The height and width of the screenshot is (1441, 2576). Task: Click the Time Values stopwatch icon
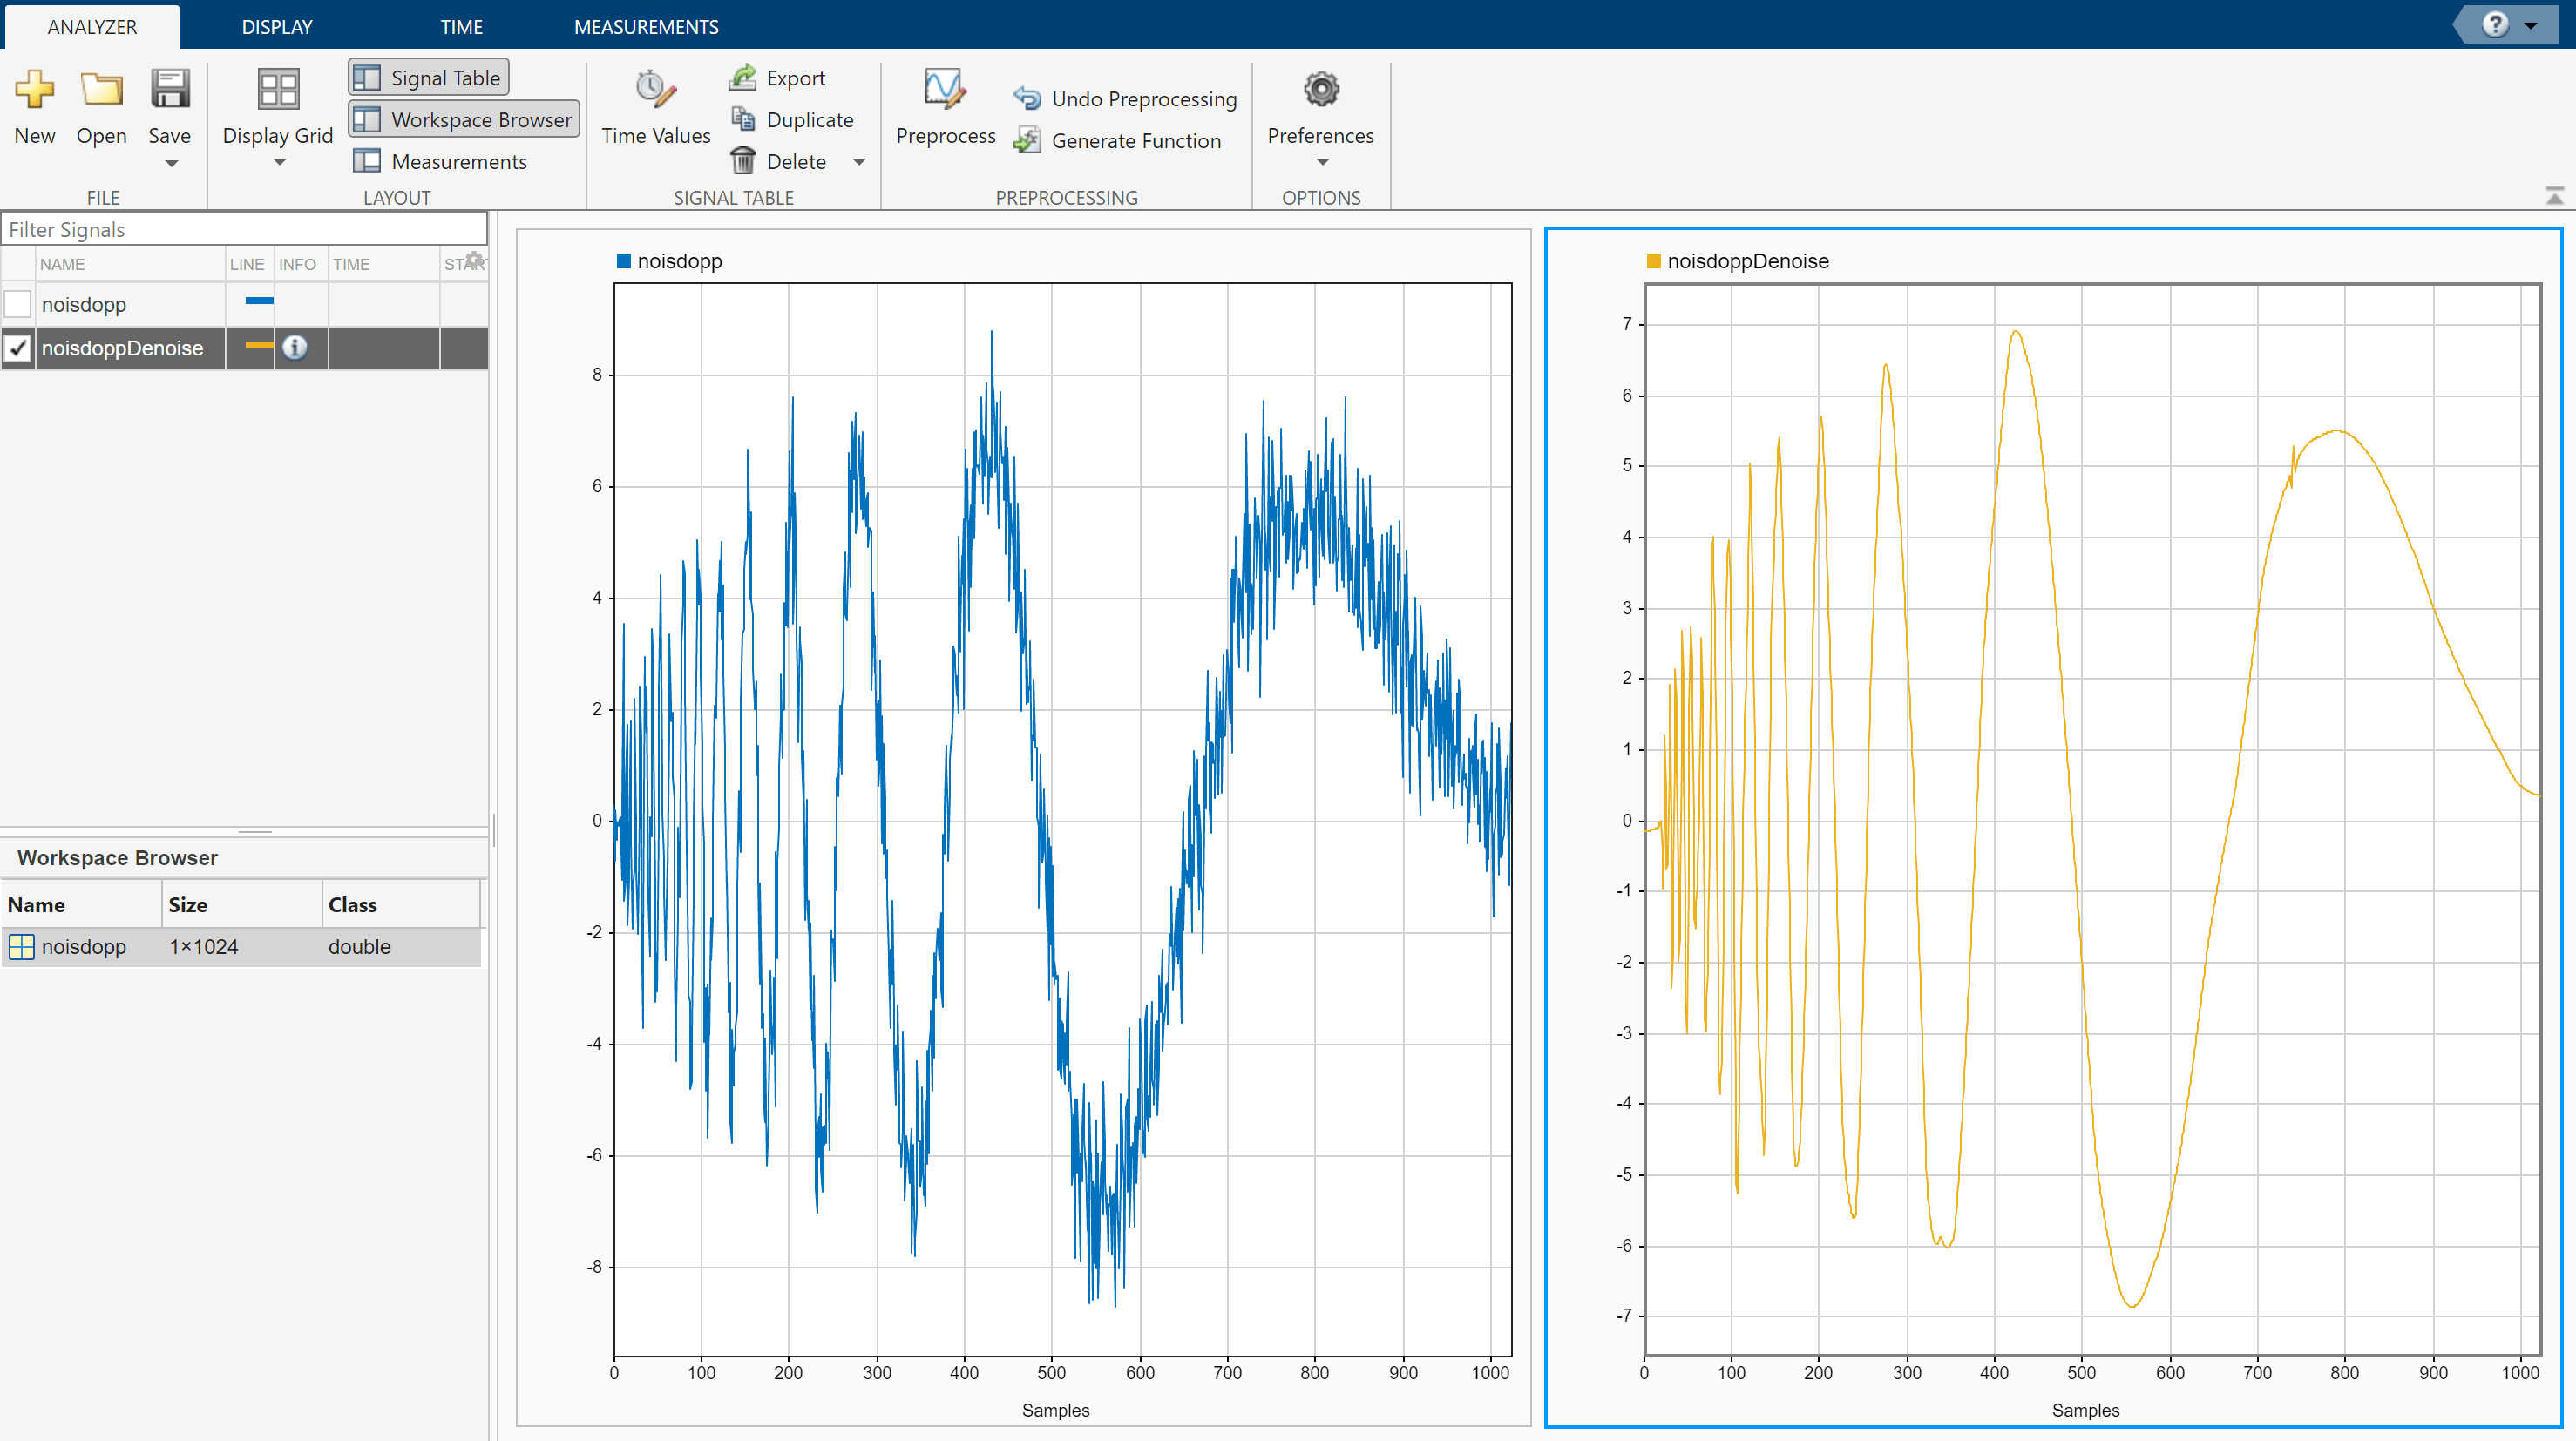click(655, 90)
